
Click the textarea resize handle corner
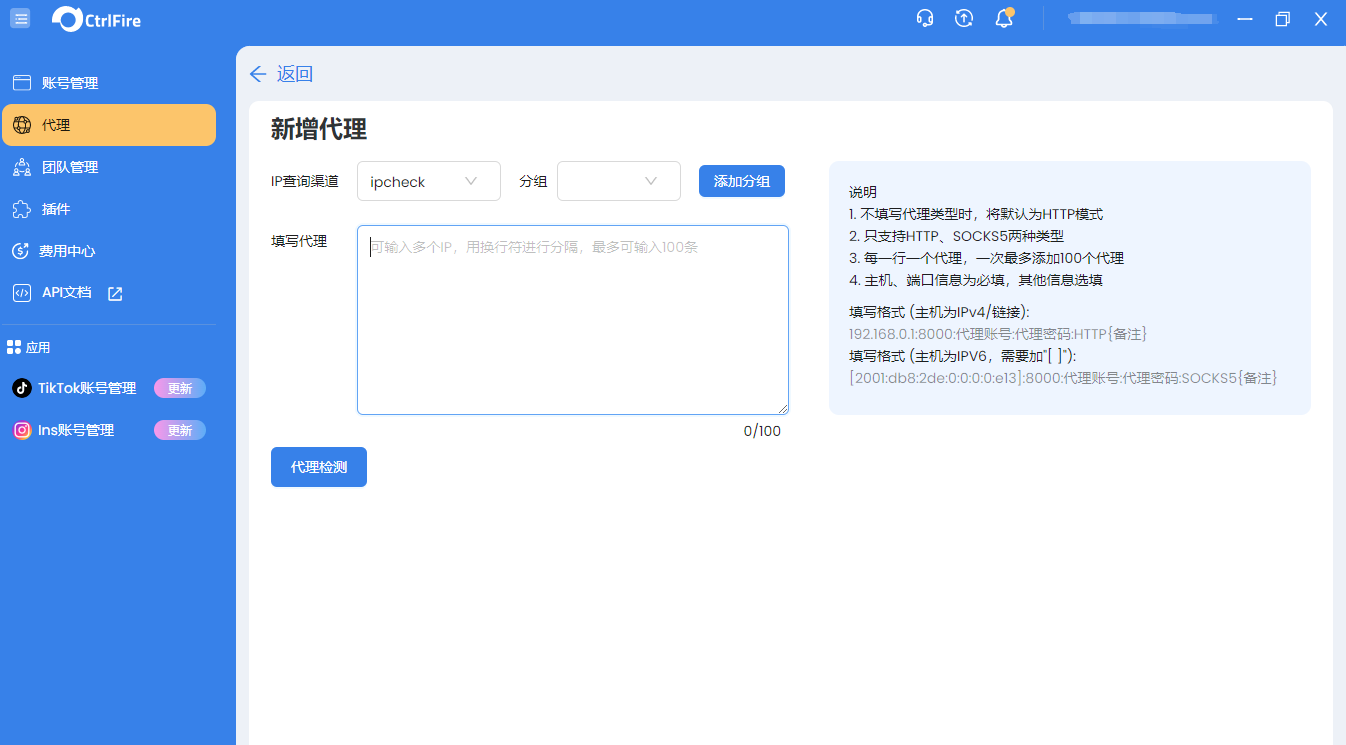783,408
